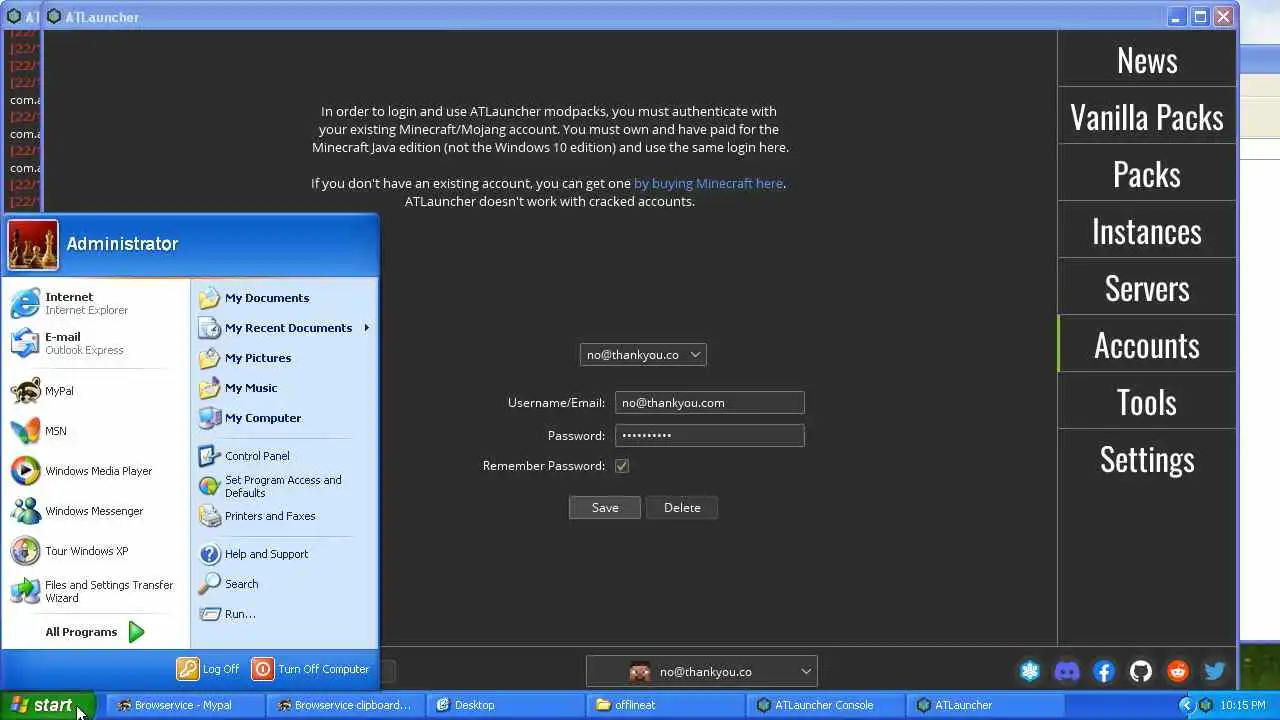Image resolution: width=1280 pixels, height=720 pixels.
Task: Click the 10:15 PM taskbar clock
Action: pos(1243,705)
